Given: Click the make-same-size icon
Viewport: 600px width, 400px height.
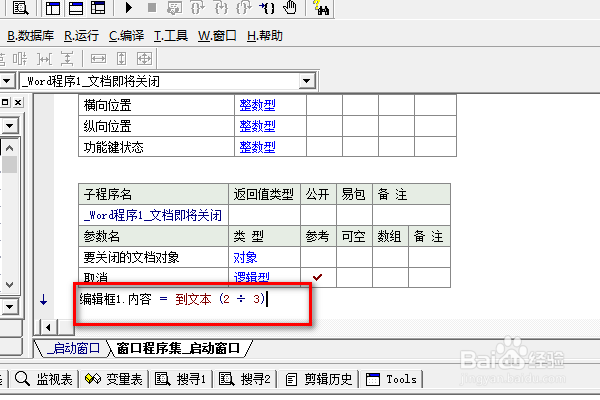Looking at the screenshot, I should pos(144,59).
